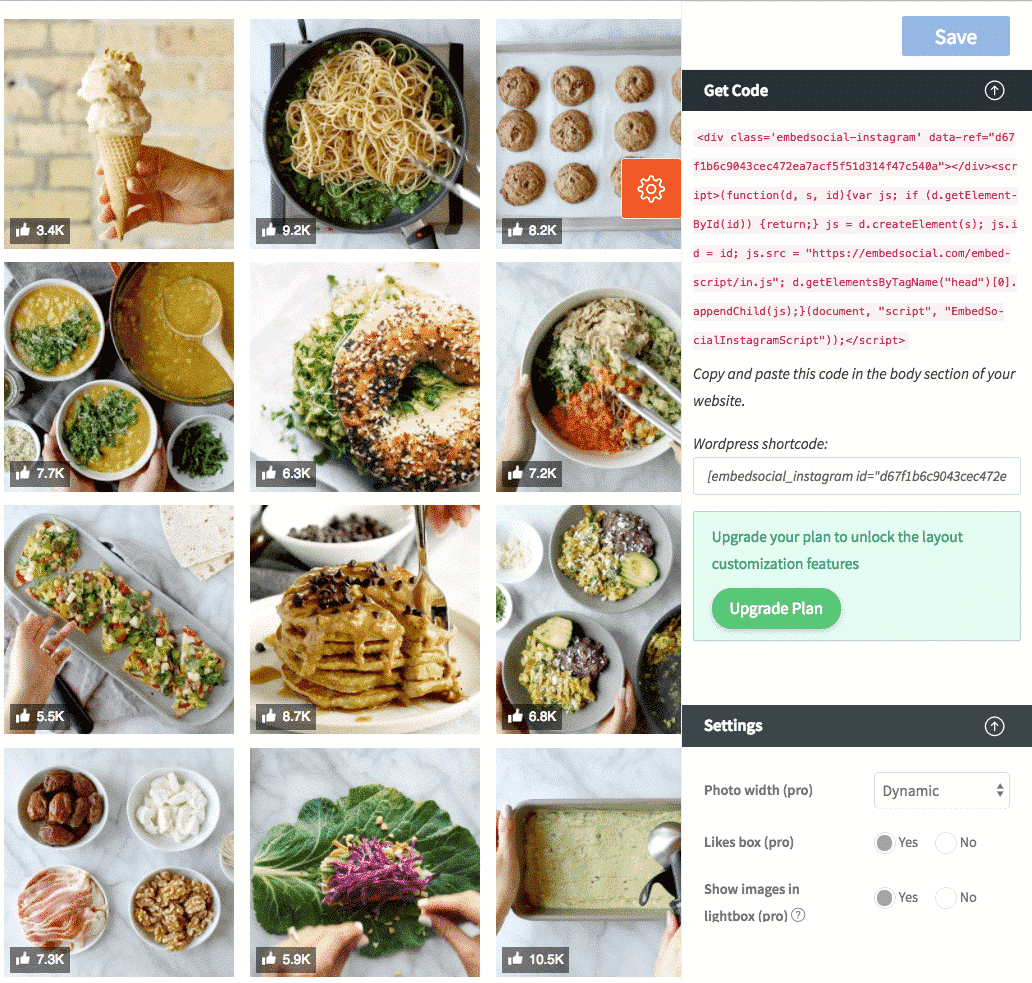This screenshot has width=1032, height=983.
Task: Click the thumbs-up 7.7K likes badge
Action: (39, 473)
